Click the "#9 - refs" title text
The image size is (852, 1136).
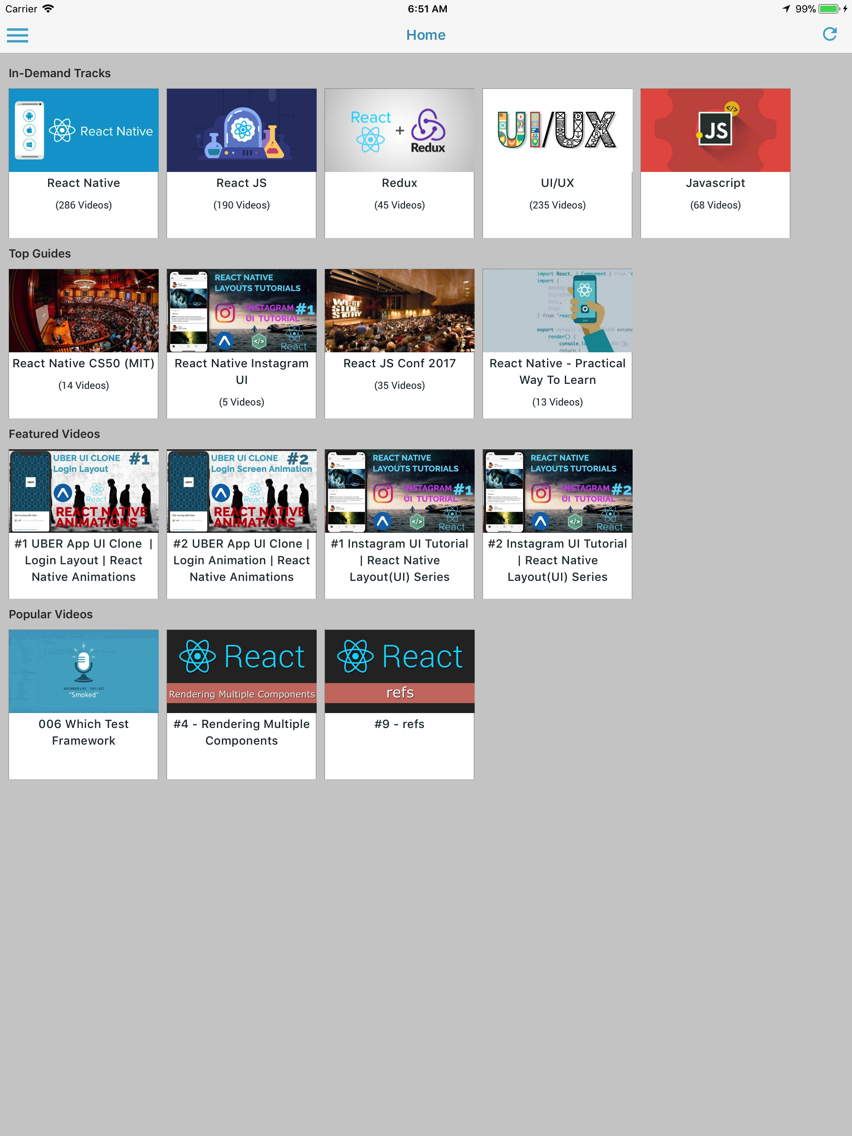pos(399,724)
